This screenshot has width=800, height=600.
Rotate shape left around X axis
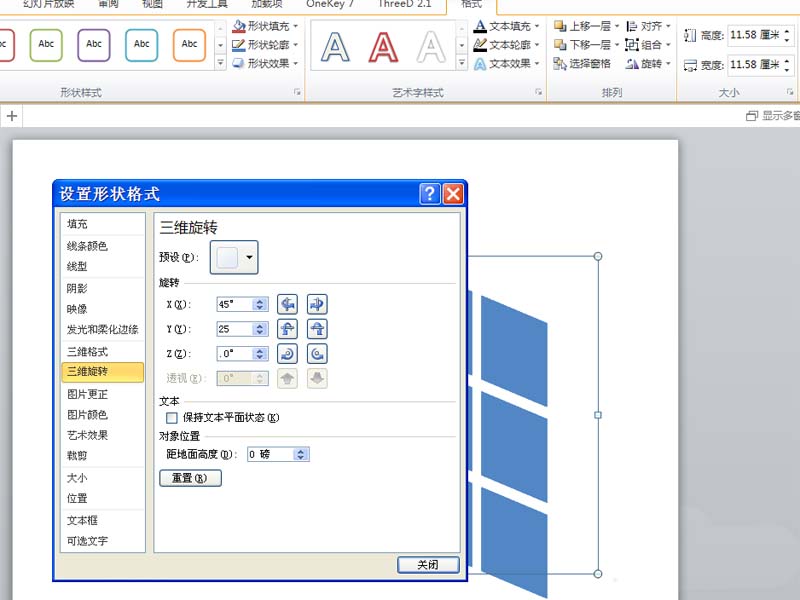[288, 304]
